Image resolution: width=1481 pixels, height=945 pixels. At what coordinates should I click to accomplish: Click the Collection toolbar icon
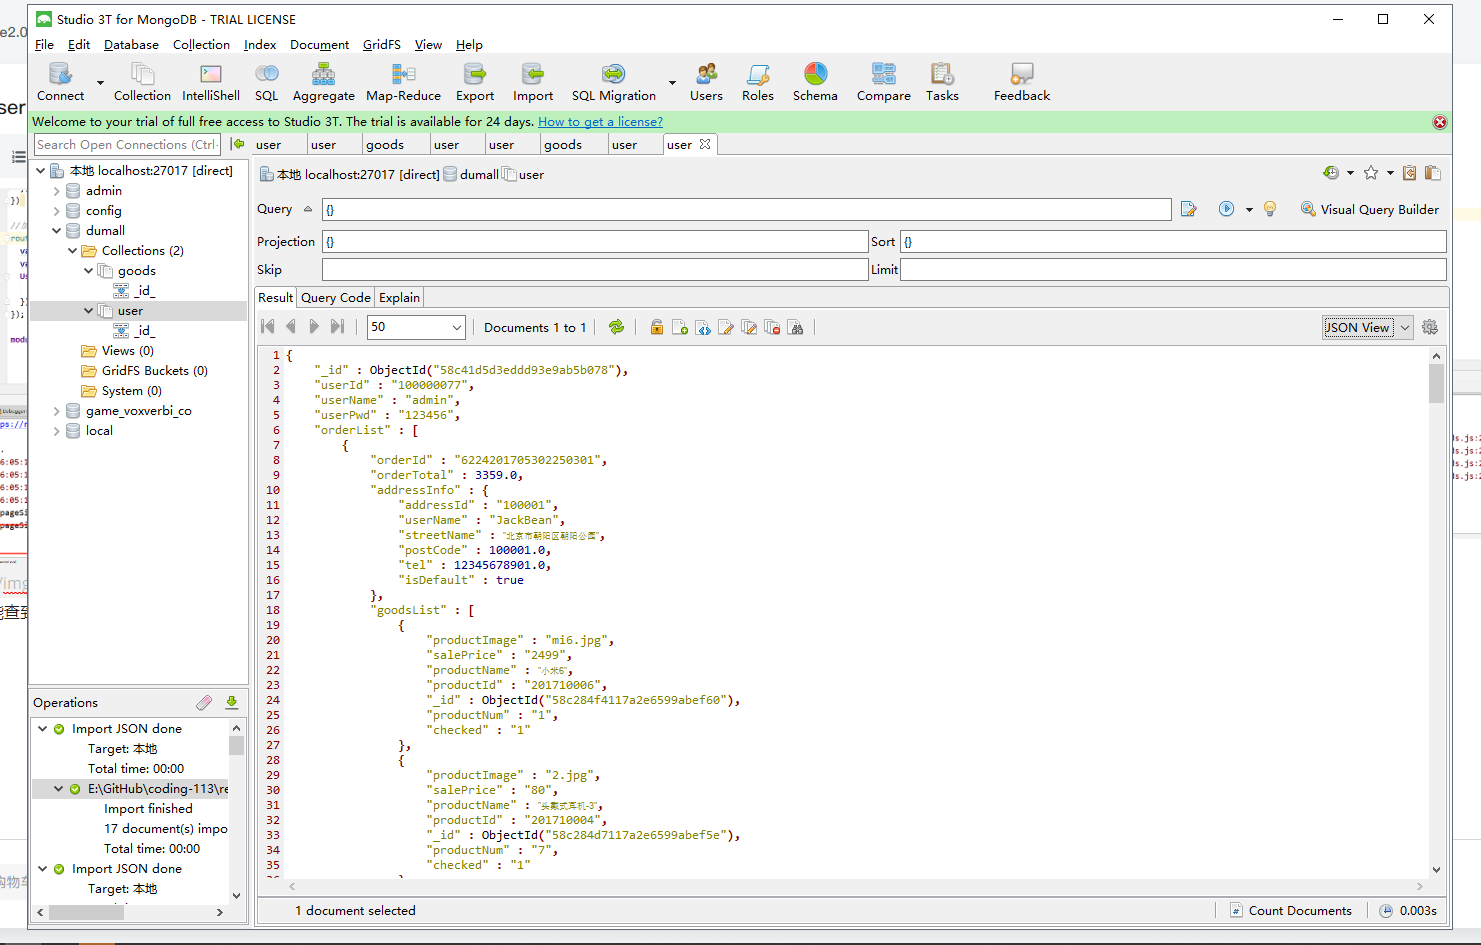pyautogui.click(x=142, y=82)
